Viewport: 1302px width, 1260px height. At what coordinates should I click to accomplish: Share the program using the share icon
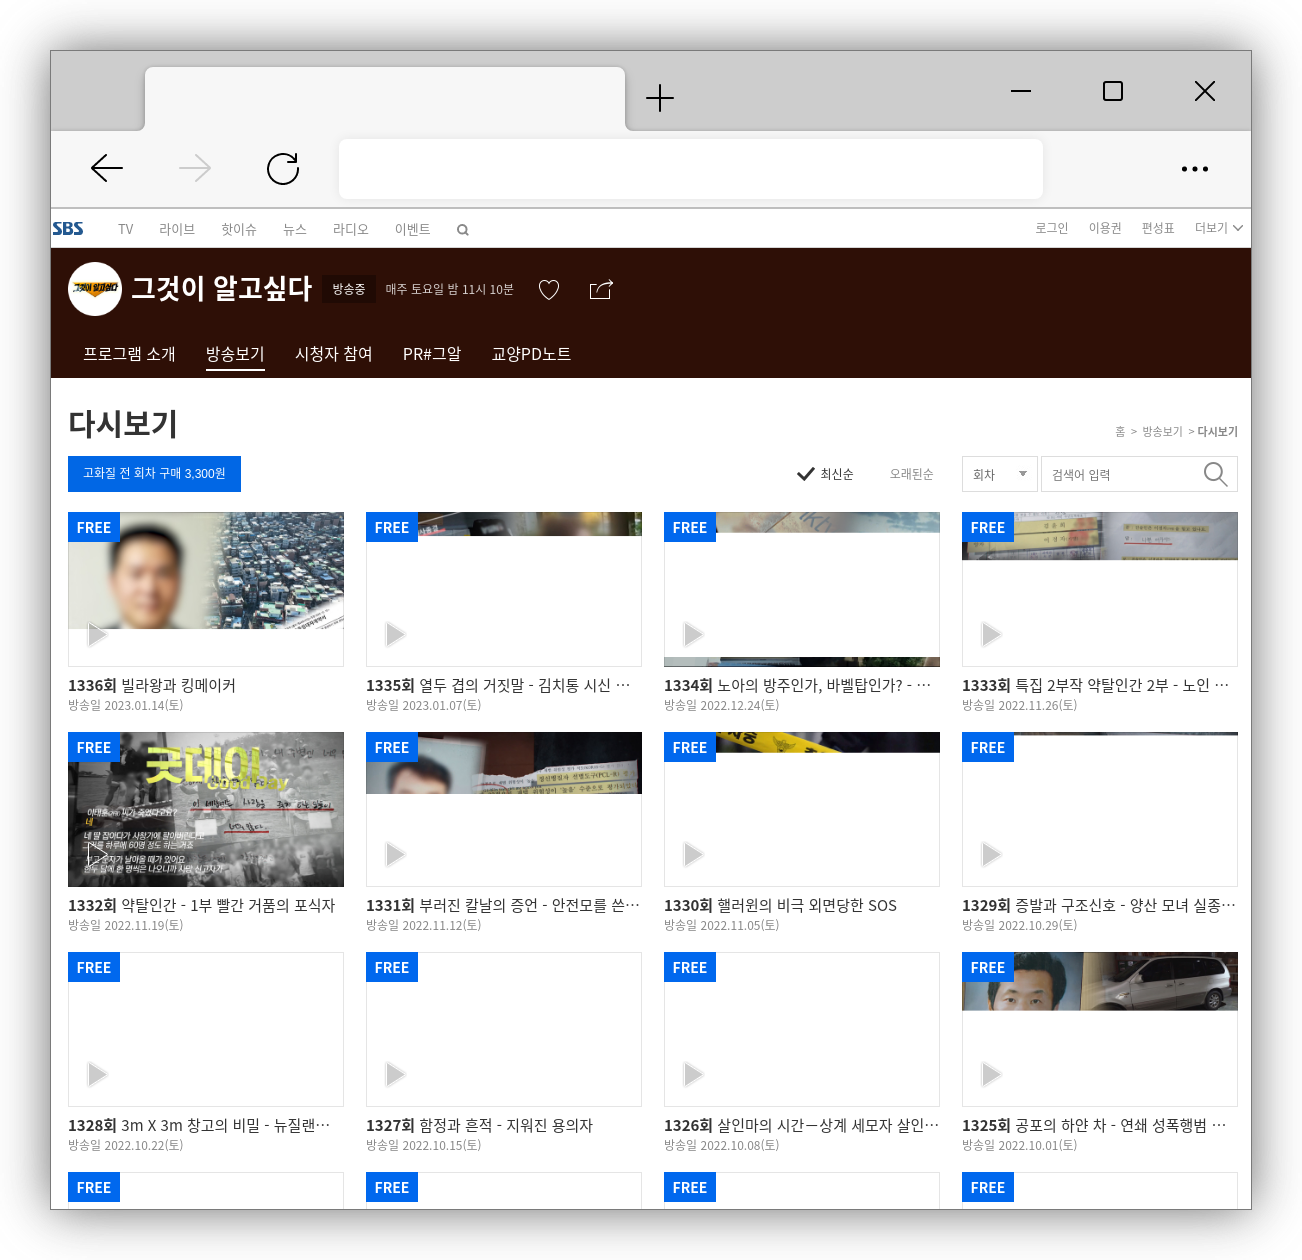click(x=600, y=289)
